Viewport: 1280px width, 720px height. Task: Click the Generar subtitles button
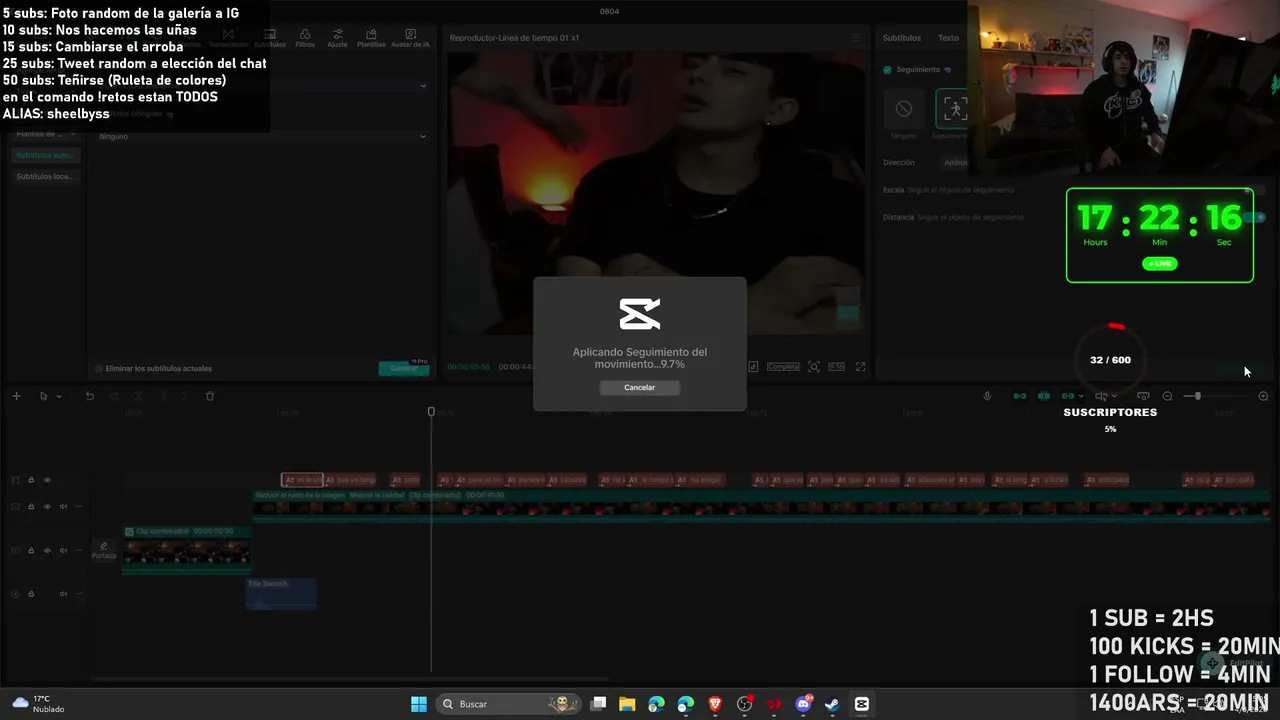404,368
